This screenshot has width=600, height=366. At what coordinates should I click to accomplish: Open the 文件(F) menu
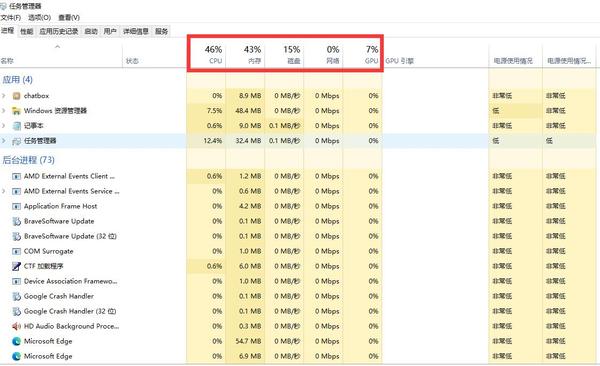[11, 18]
